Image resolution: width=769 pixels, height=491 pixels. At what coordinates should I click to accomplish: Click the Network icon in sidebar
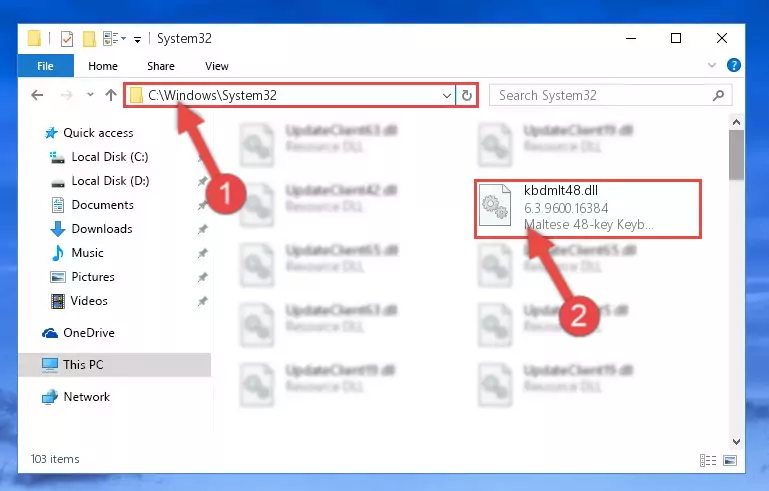tap(50, 397)
